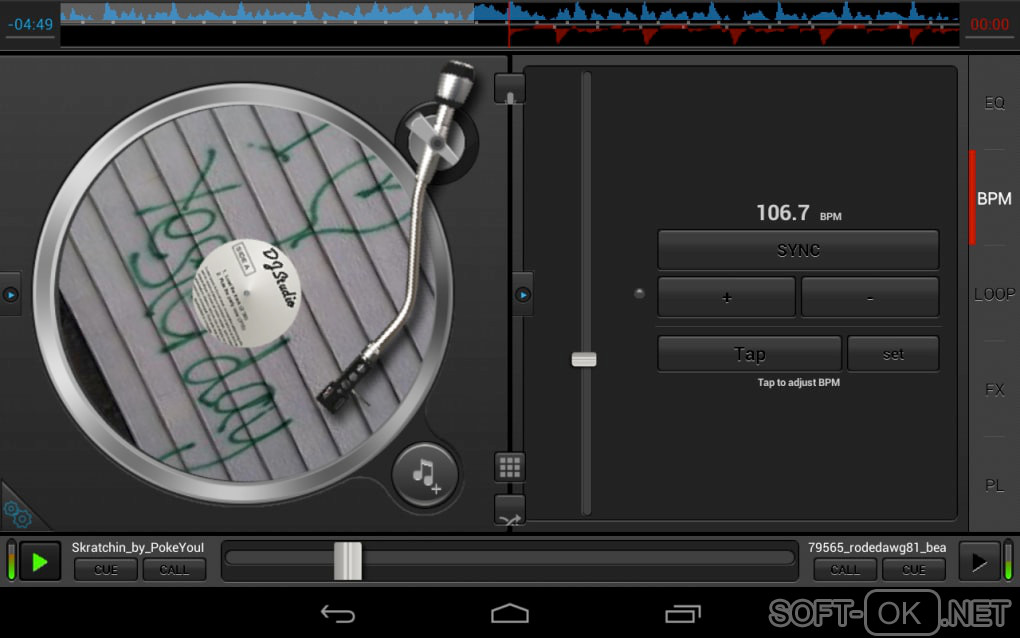Image resolution: width=1020 pixels, height=638 pixels.
Task: Open the add music track icon
Action: point(425,475)
